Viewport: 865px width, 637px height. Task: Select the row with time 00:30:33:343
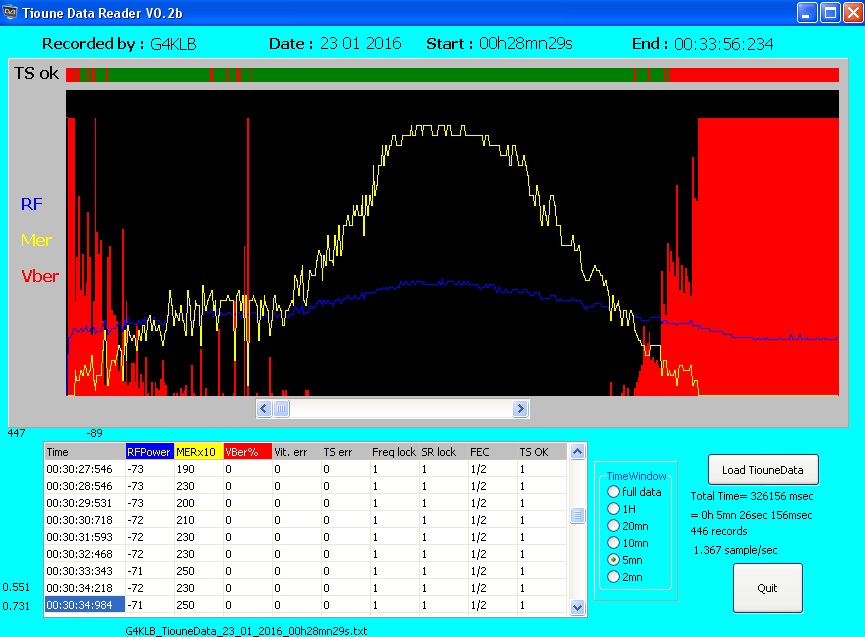pos(305,571)
